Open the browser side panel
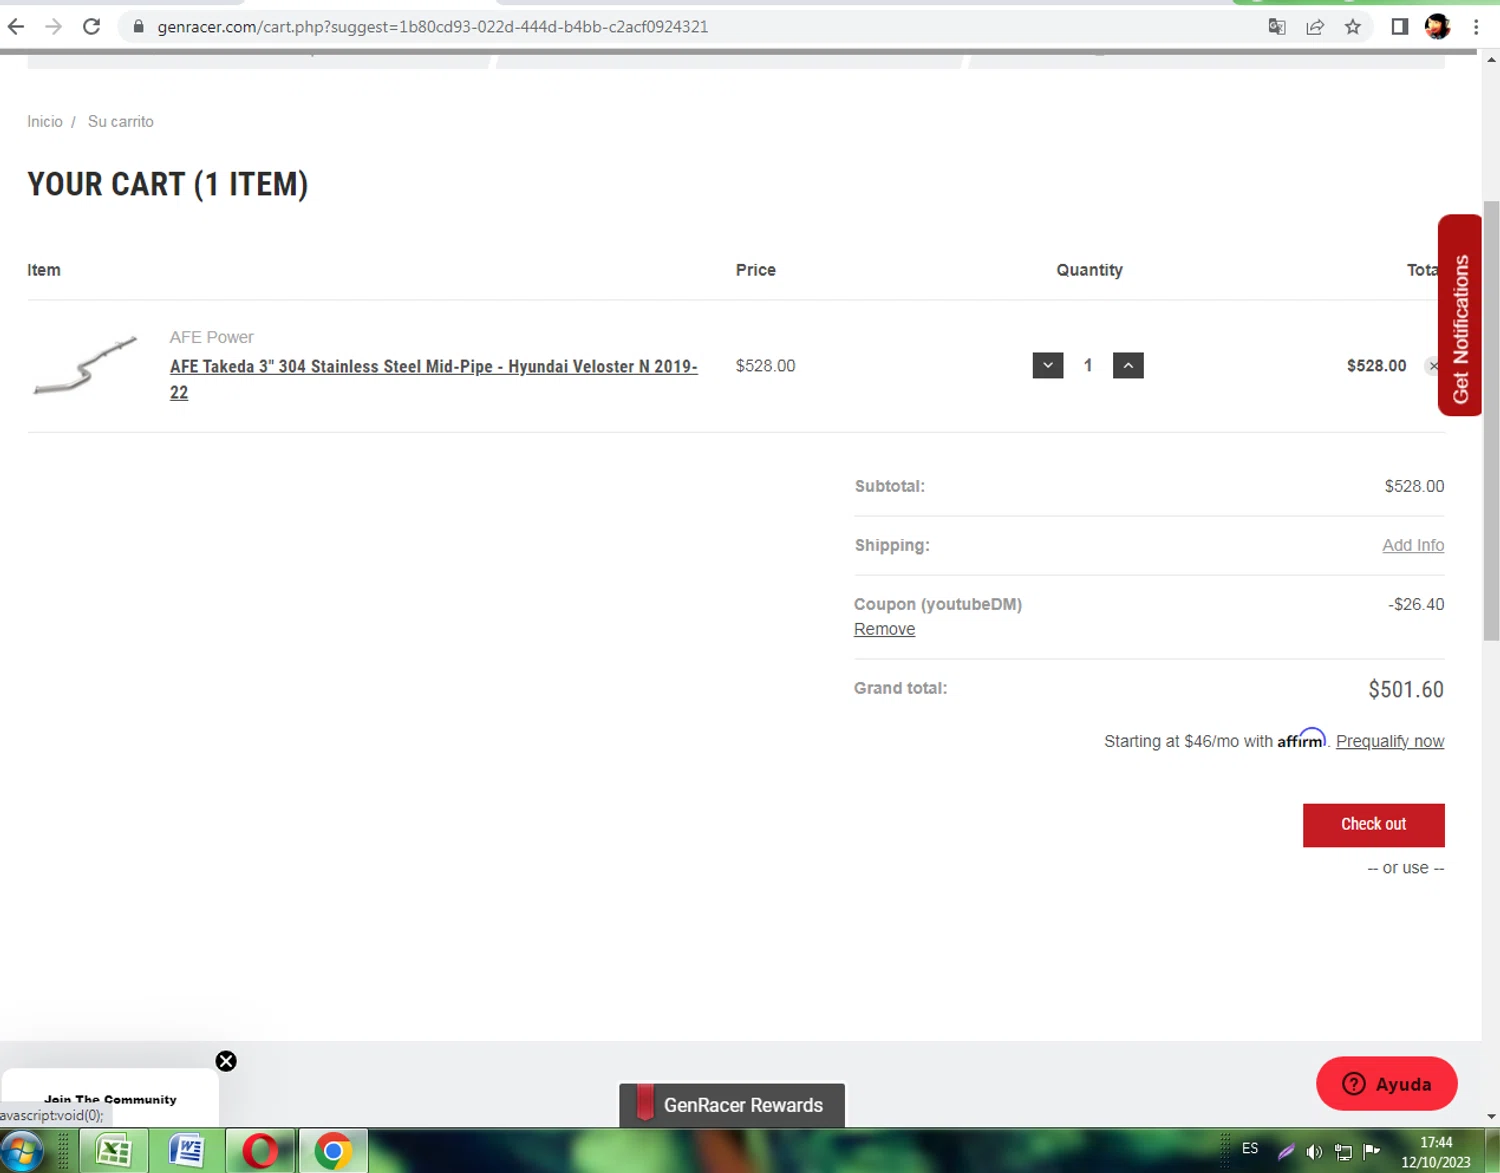This screenshot has width=1500, height=1173. (x=1400, y=27)
